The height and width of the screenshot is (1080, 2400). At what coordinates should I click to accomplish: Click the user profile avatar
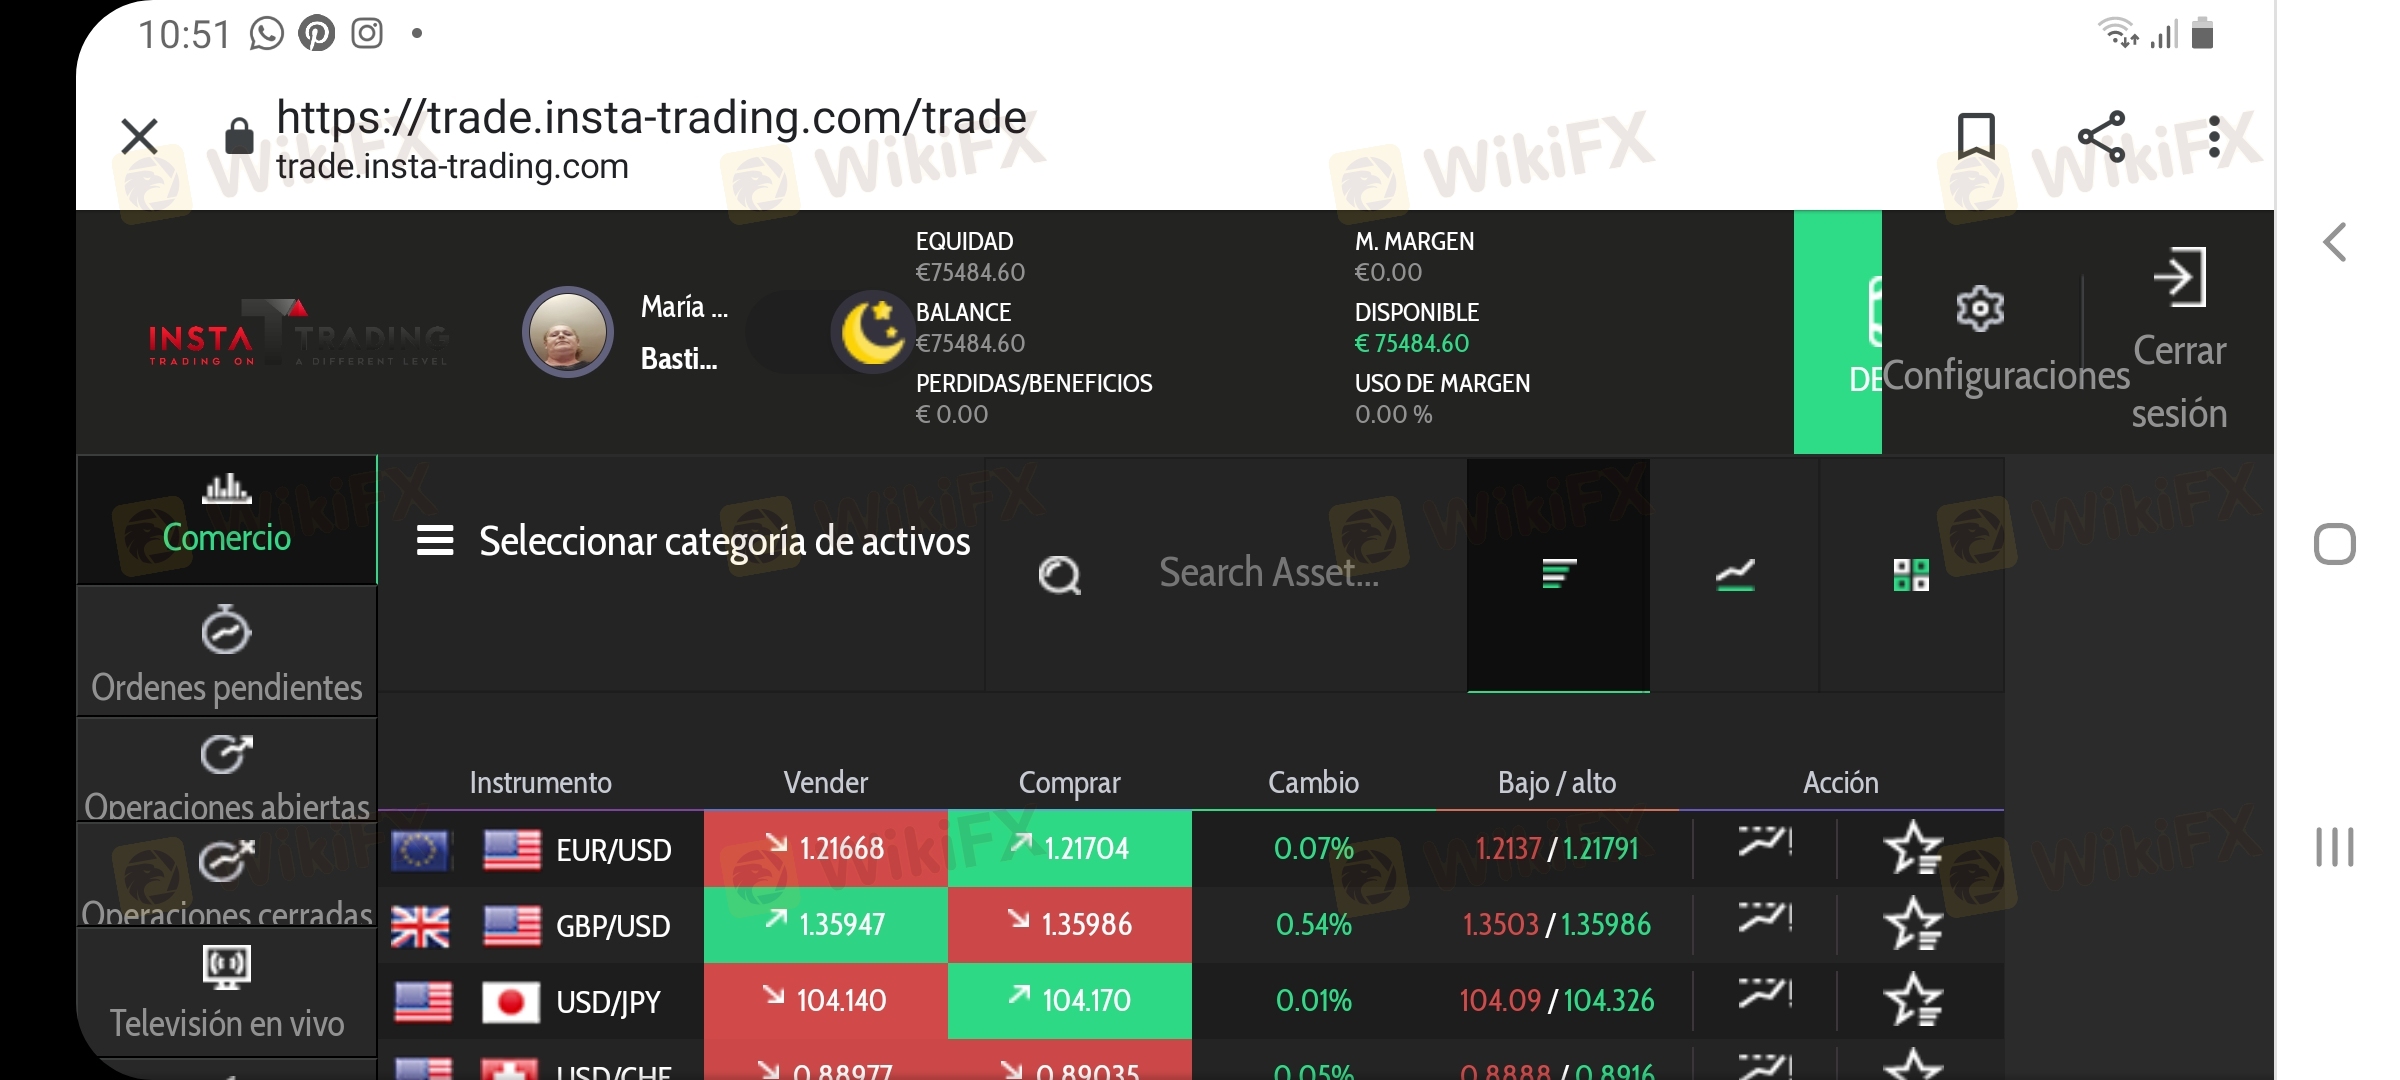pos(568,332)
